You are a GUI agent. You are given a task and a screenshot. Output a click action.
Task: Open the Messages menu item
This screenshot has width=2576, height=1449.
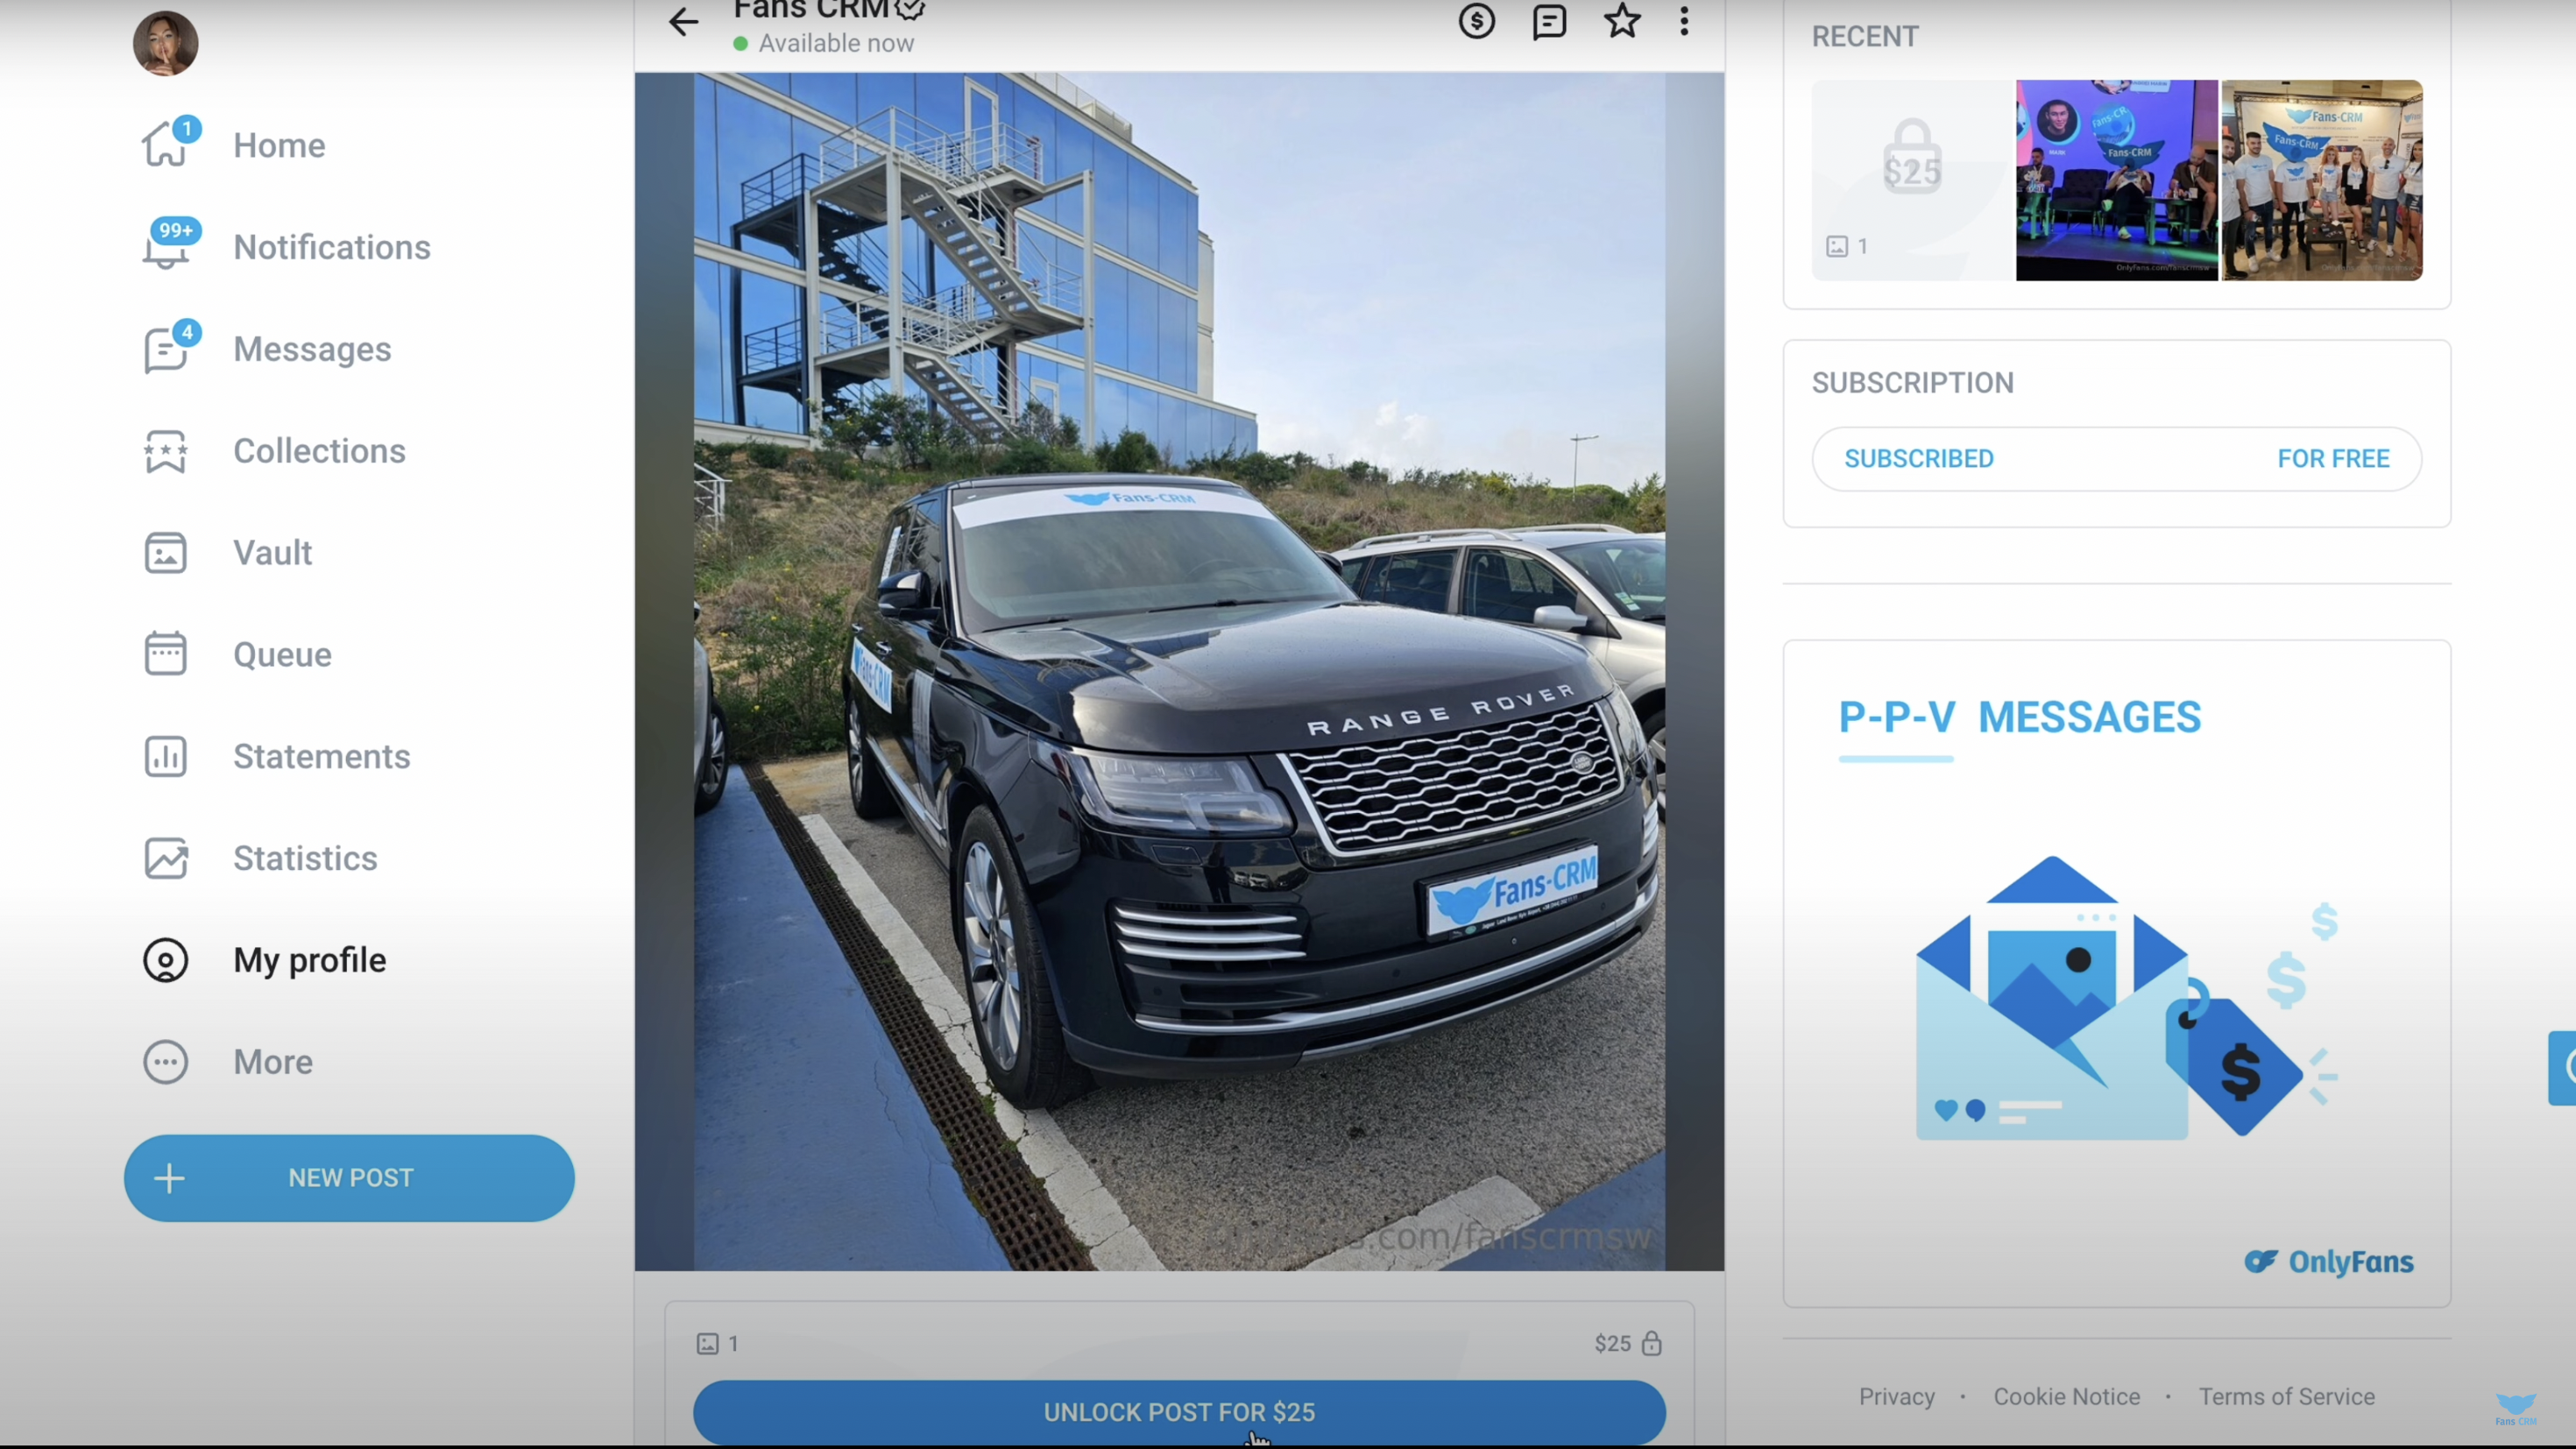[x=267, y=350]
